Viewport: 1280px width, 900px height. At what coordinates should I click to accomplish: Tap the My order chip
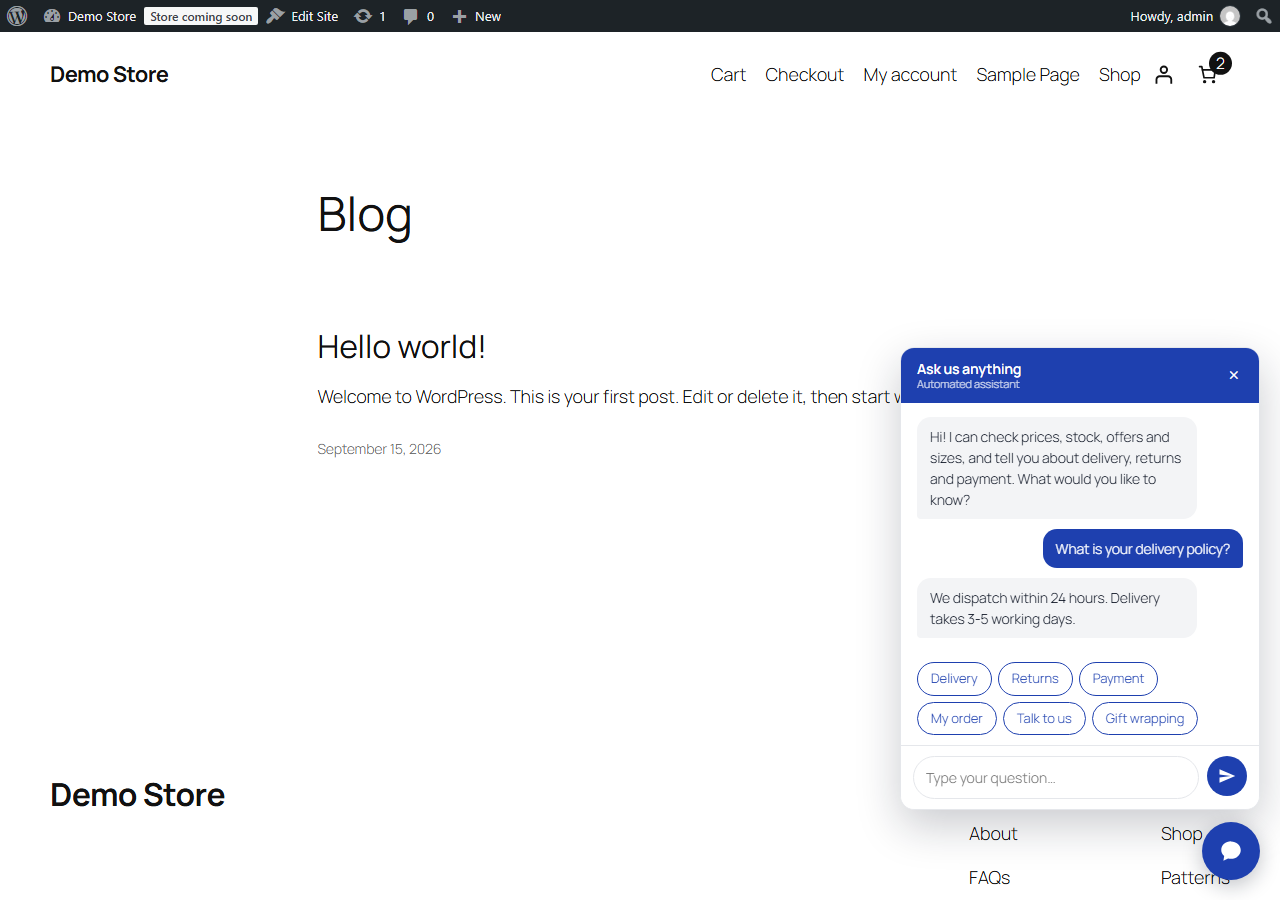957,719
